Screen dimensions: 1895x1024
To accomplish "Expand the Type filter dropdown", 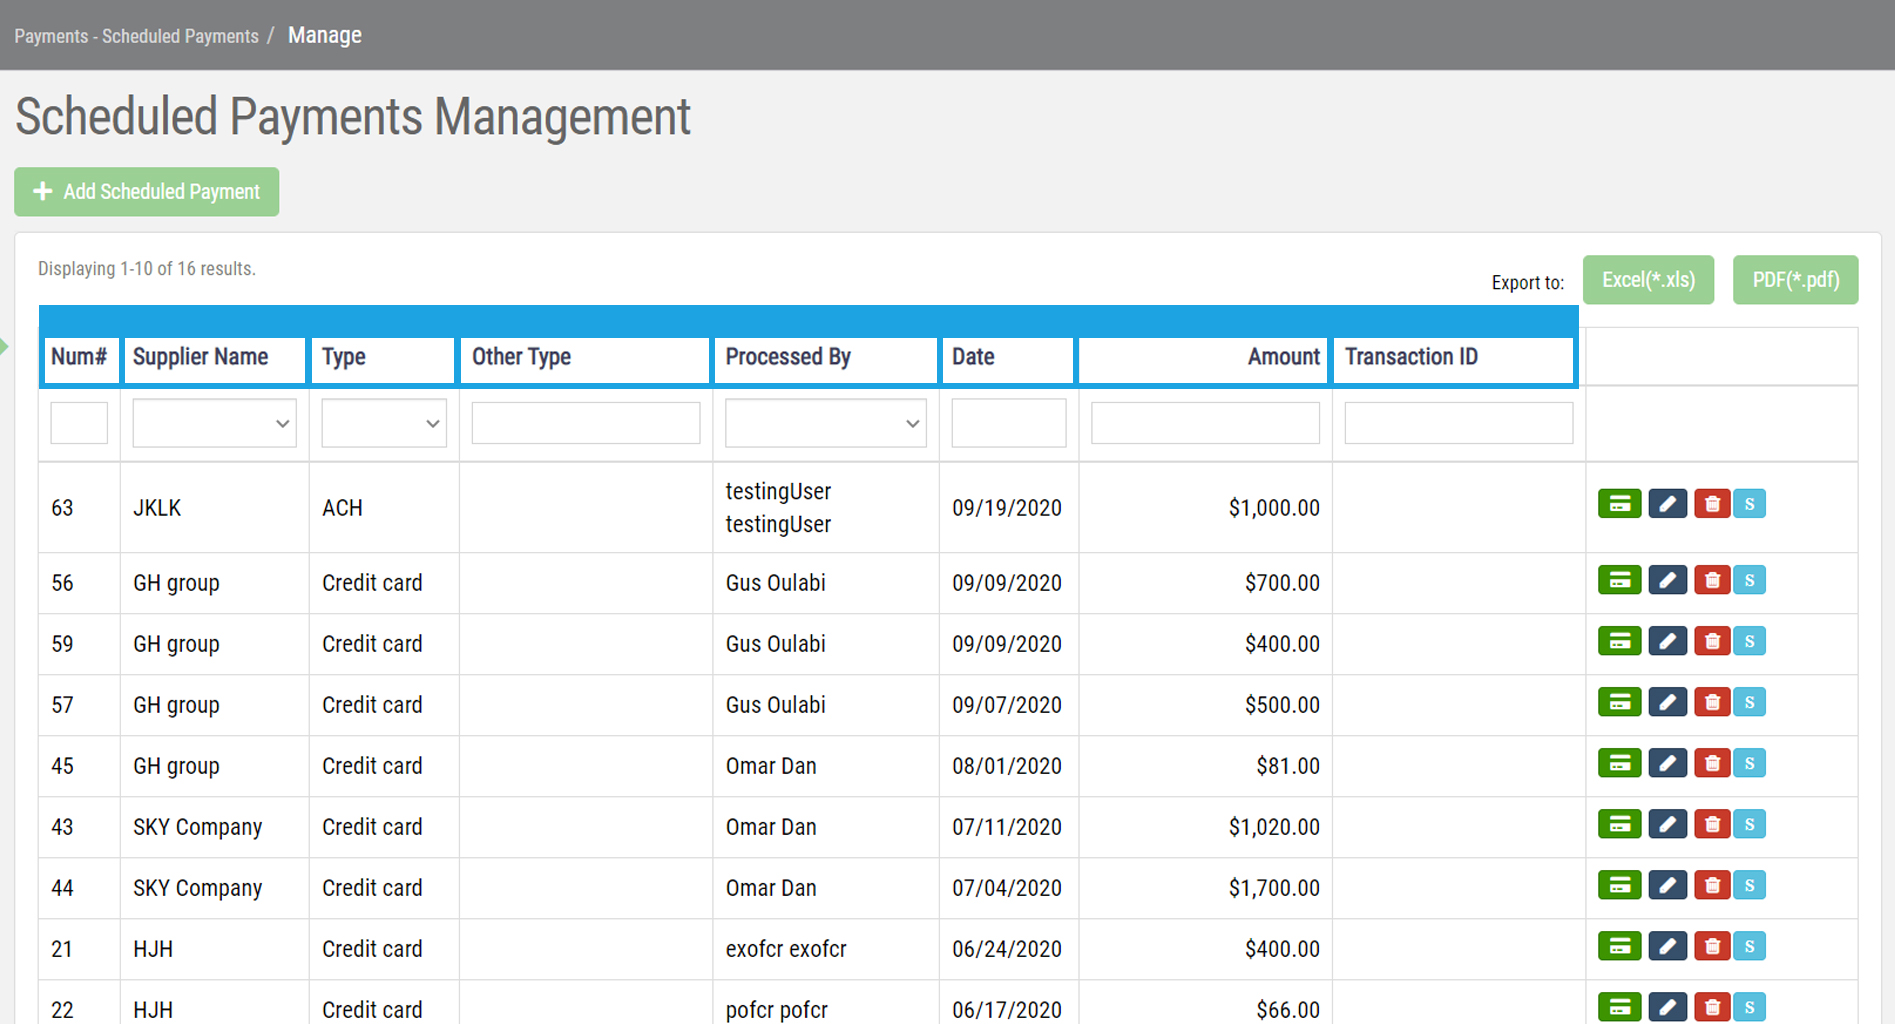I will 383,423.
